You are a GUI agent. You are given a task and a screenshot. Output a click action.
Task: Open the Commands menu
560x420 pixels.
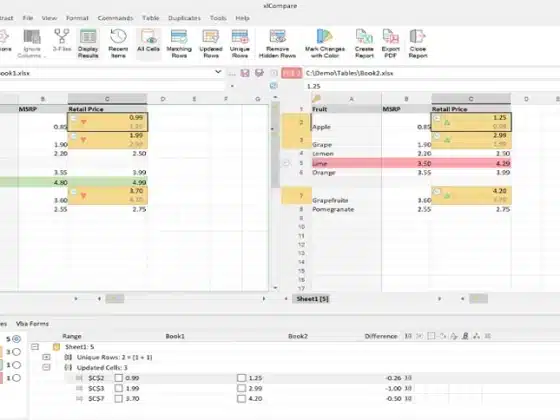pyautogui.click(x=115, y=18)
